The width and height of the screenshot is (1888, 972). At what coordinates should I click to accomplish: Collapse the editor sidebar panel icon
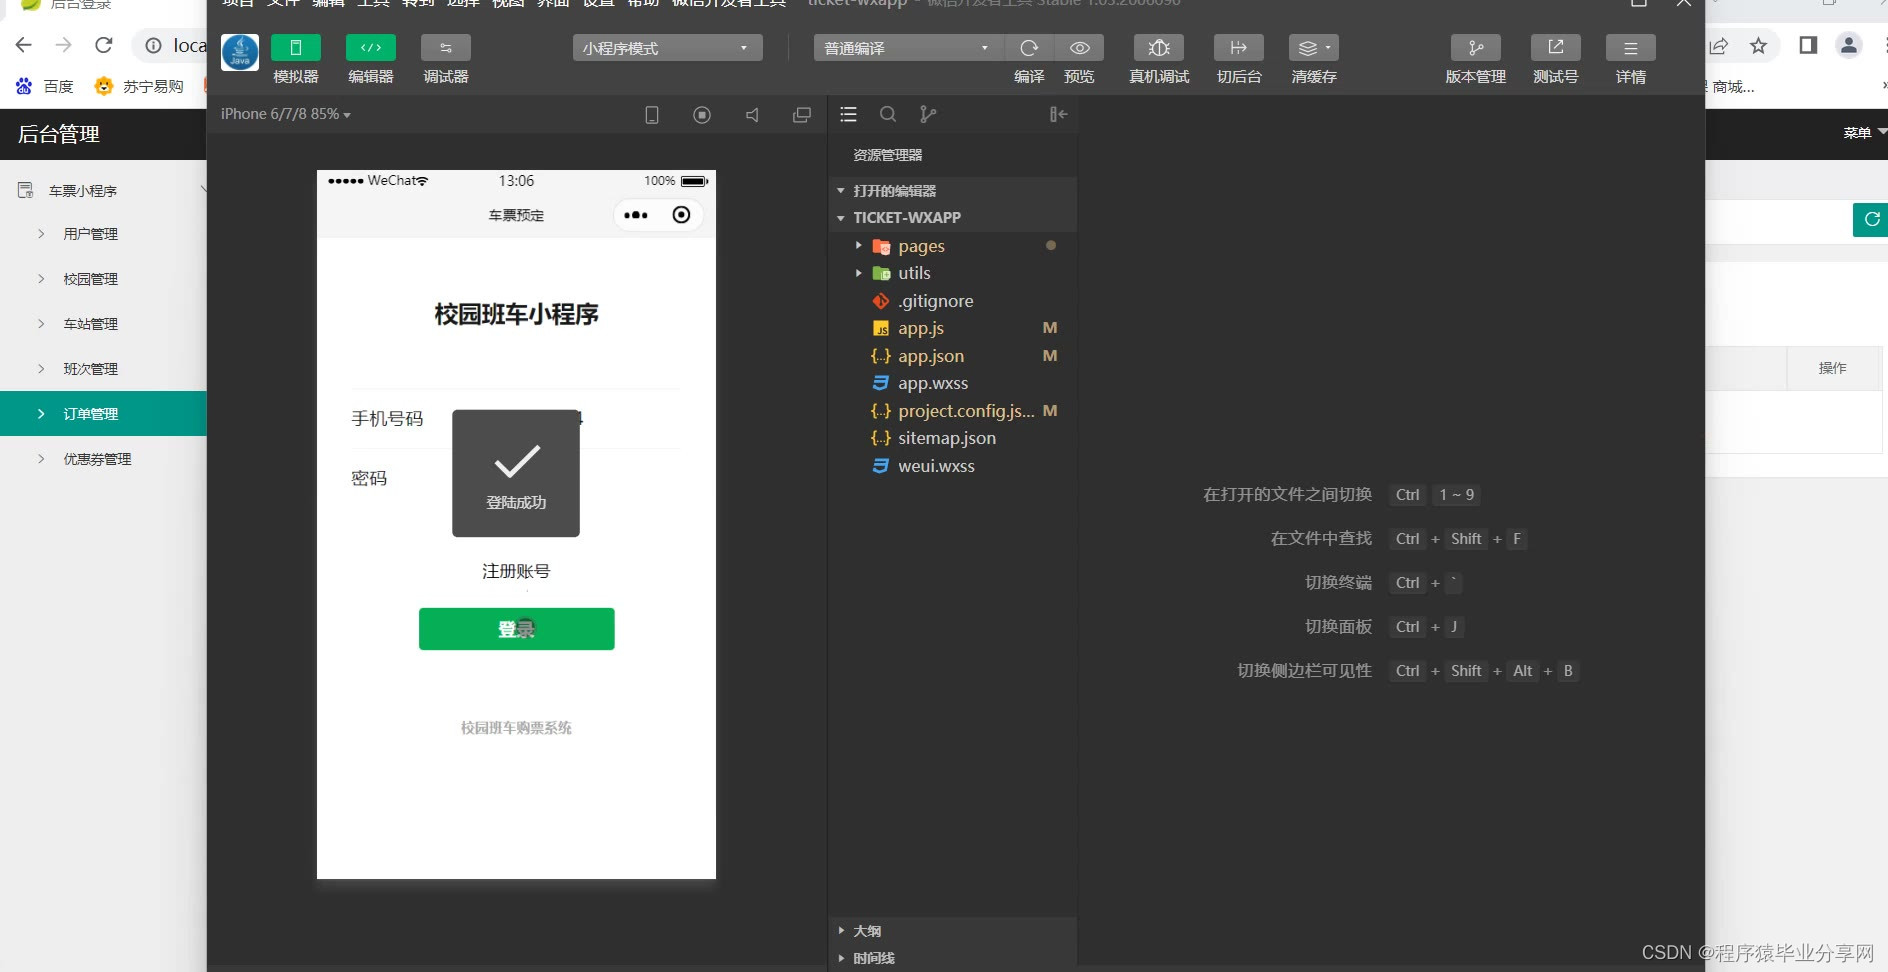click(1058, 115)
